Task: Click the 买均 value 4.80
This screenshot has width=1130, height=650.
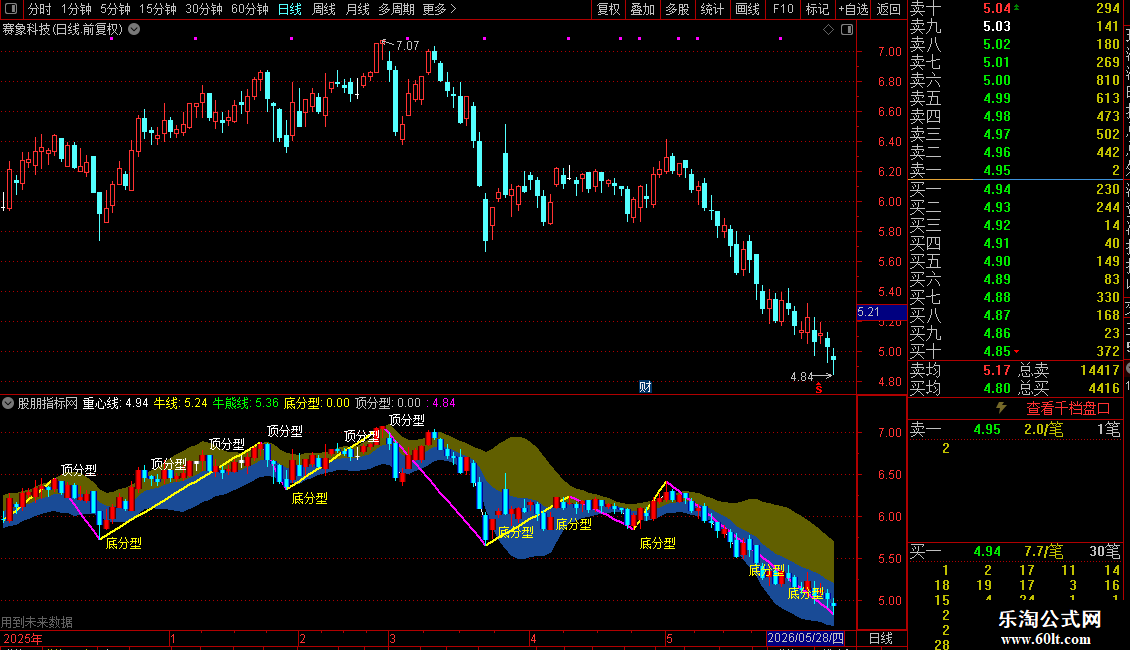Action: point(997,388)
